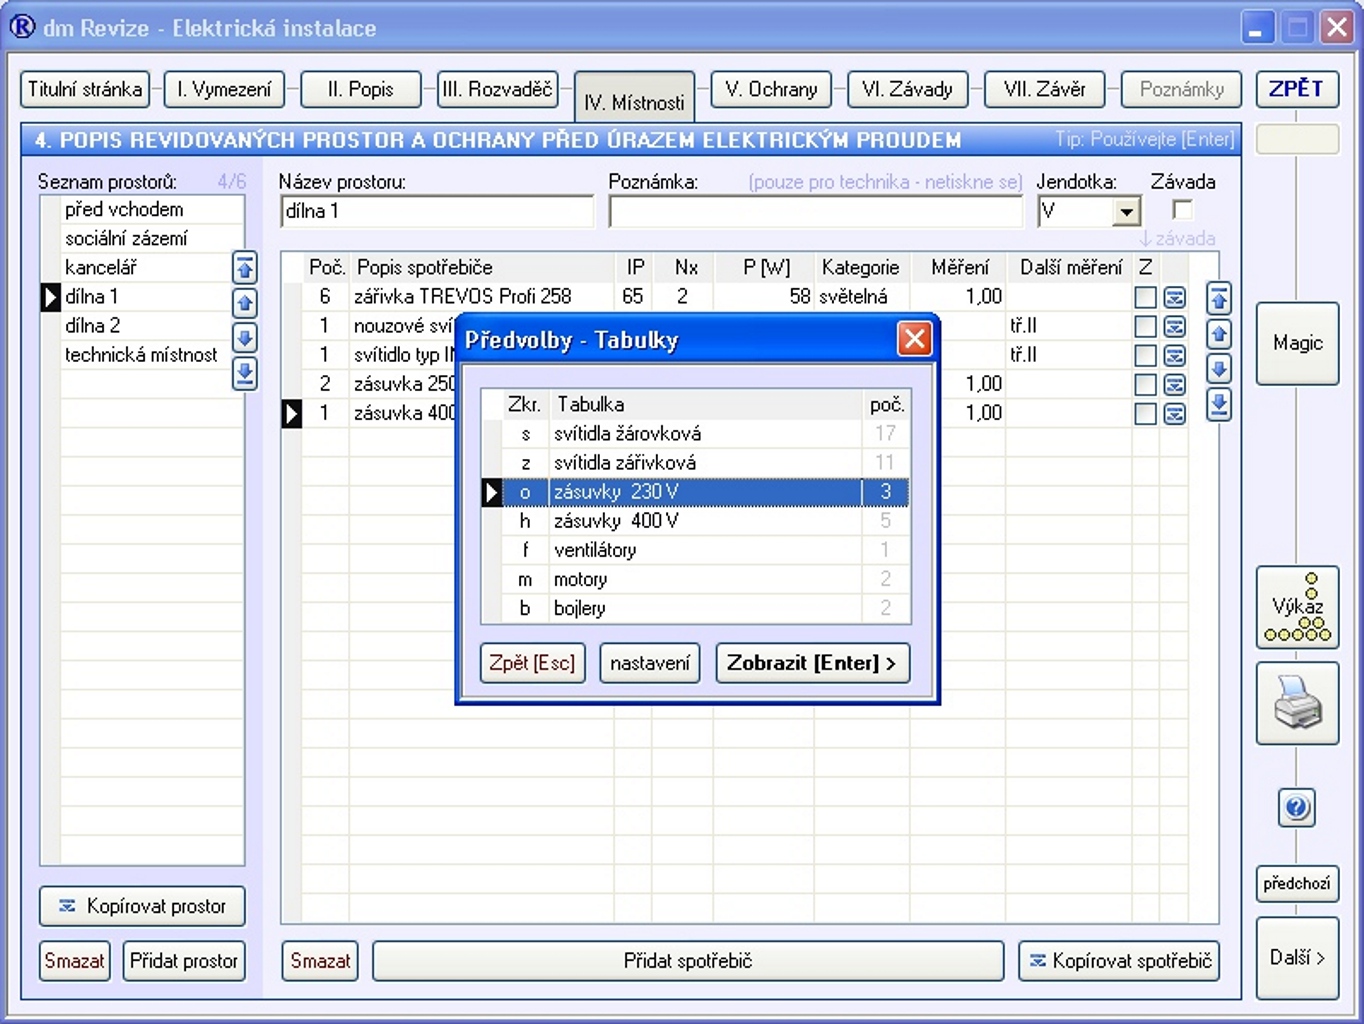Move room to bottom of Seznam prostorů

[244, 374]
